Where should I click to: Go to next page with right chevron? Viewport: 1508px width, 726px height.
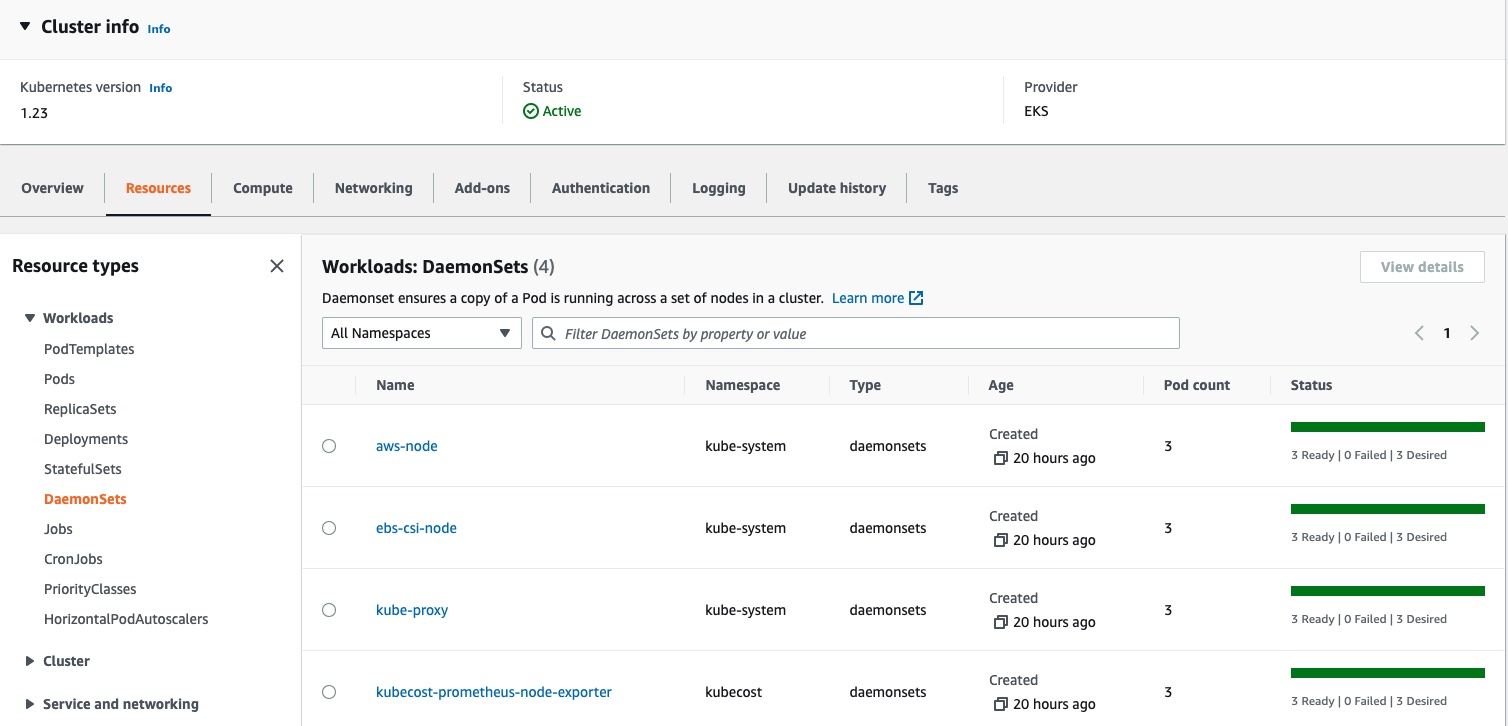(1474, 333)
